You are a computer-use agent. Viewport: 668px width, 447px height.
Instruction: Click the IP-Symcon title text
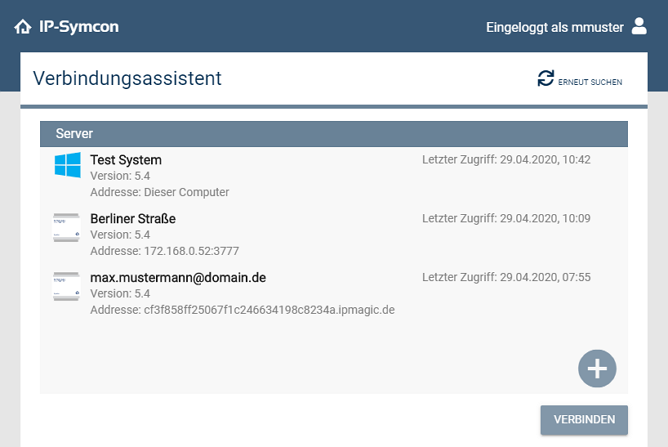tap(78, 27)
